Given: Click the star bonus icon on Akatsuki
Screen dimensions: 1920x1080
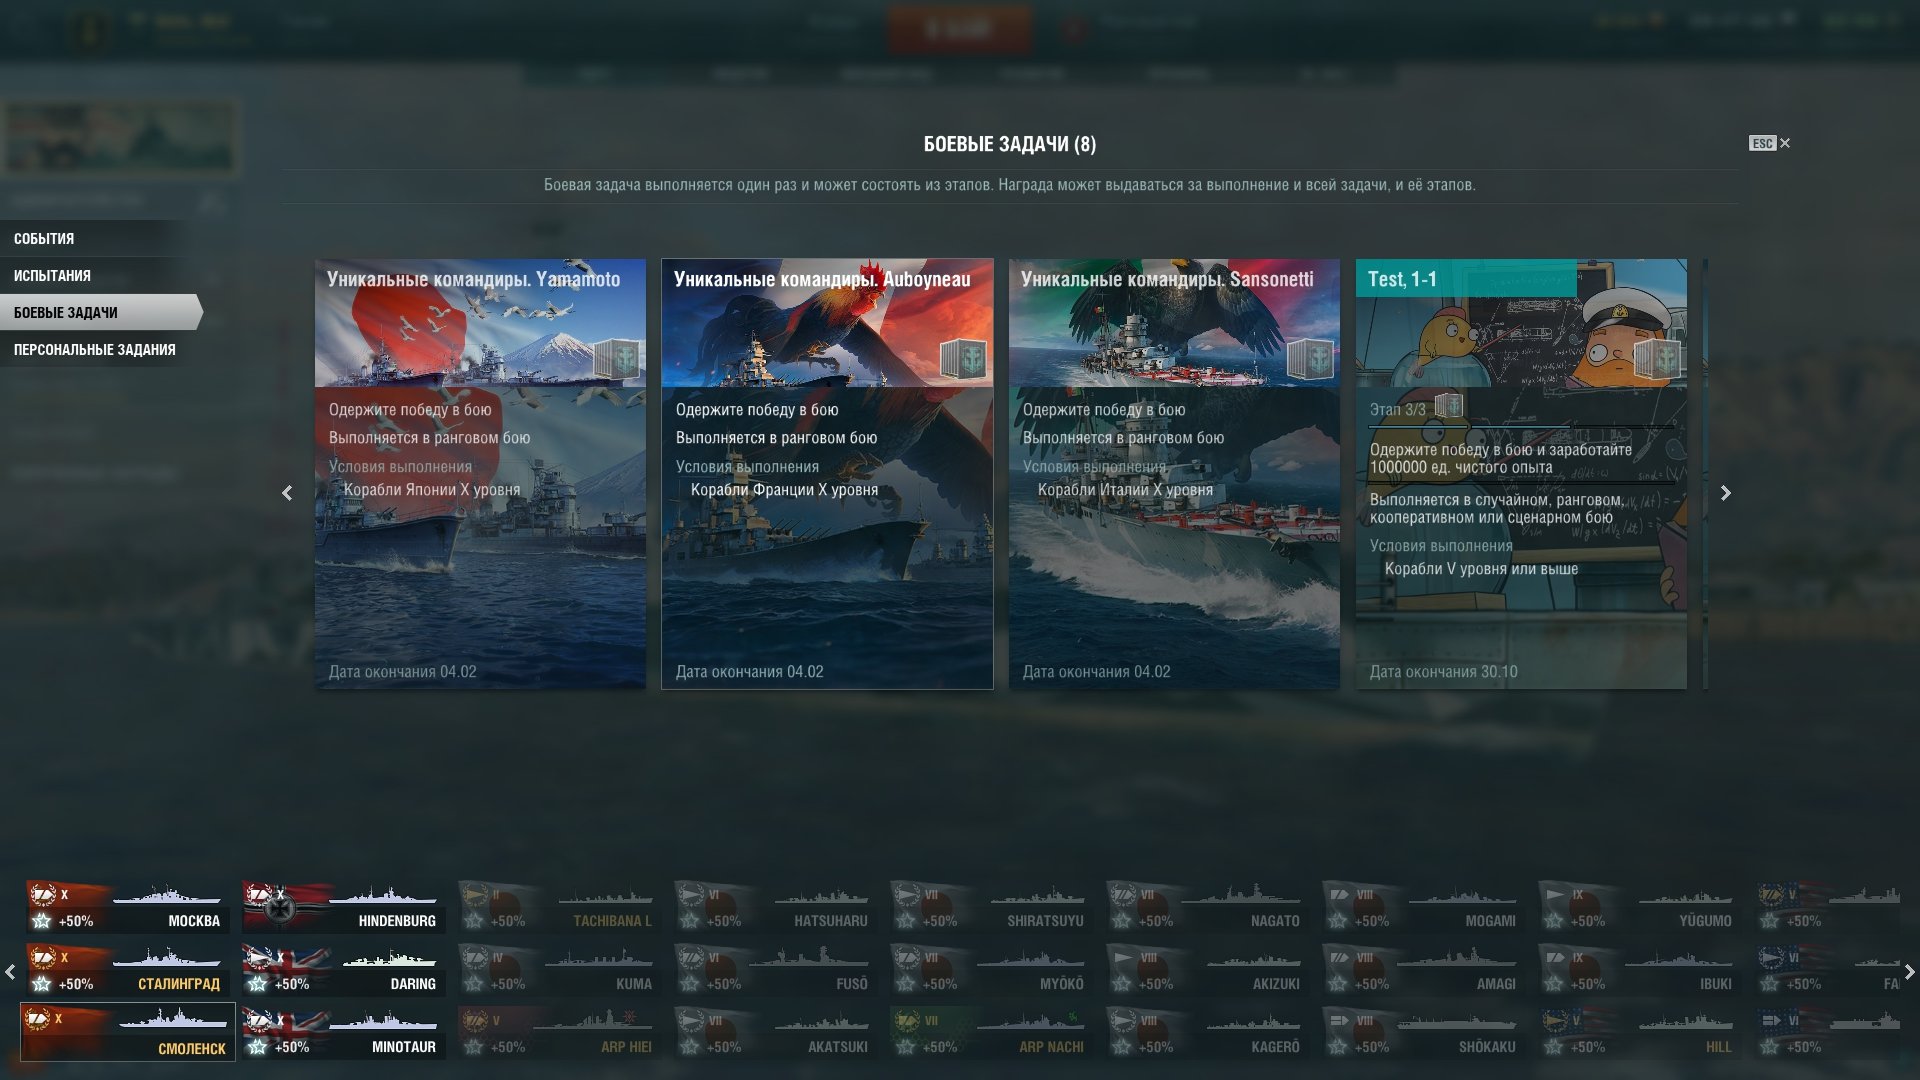Looking at the screenshot, I should pyautogui.click(x=690, y=1047).
